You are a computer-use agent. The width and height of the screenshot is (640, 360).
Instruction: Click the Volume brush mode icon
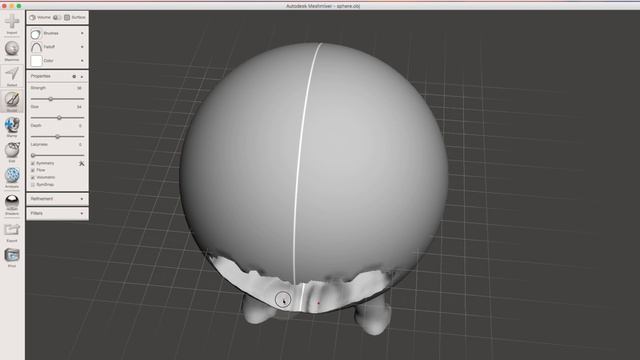33,18
